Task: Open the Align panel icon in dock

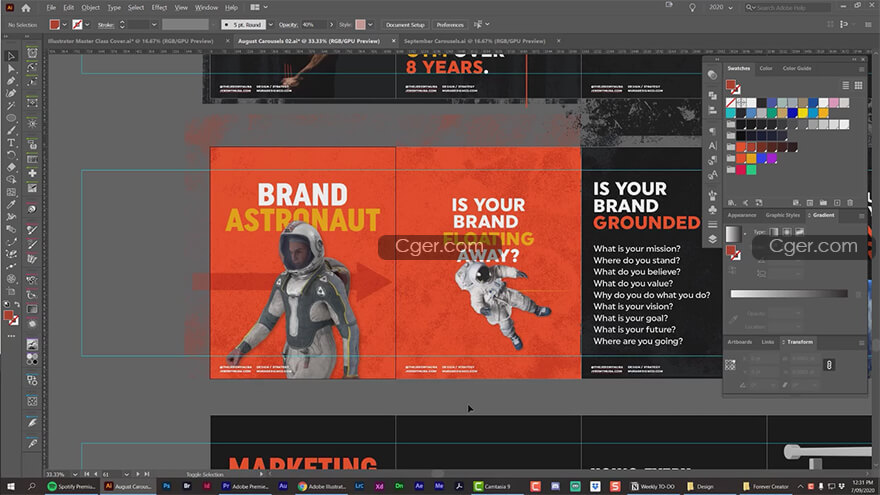Action: tap(712, 111)
